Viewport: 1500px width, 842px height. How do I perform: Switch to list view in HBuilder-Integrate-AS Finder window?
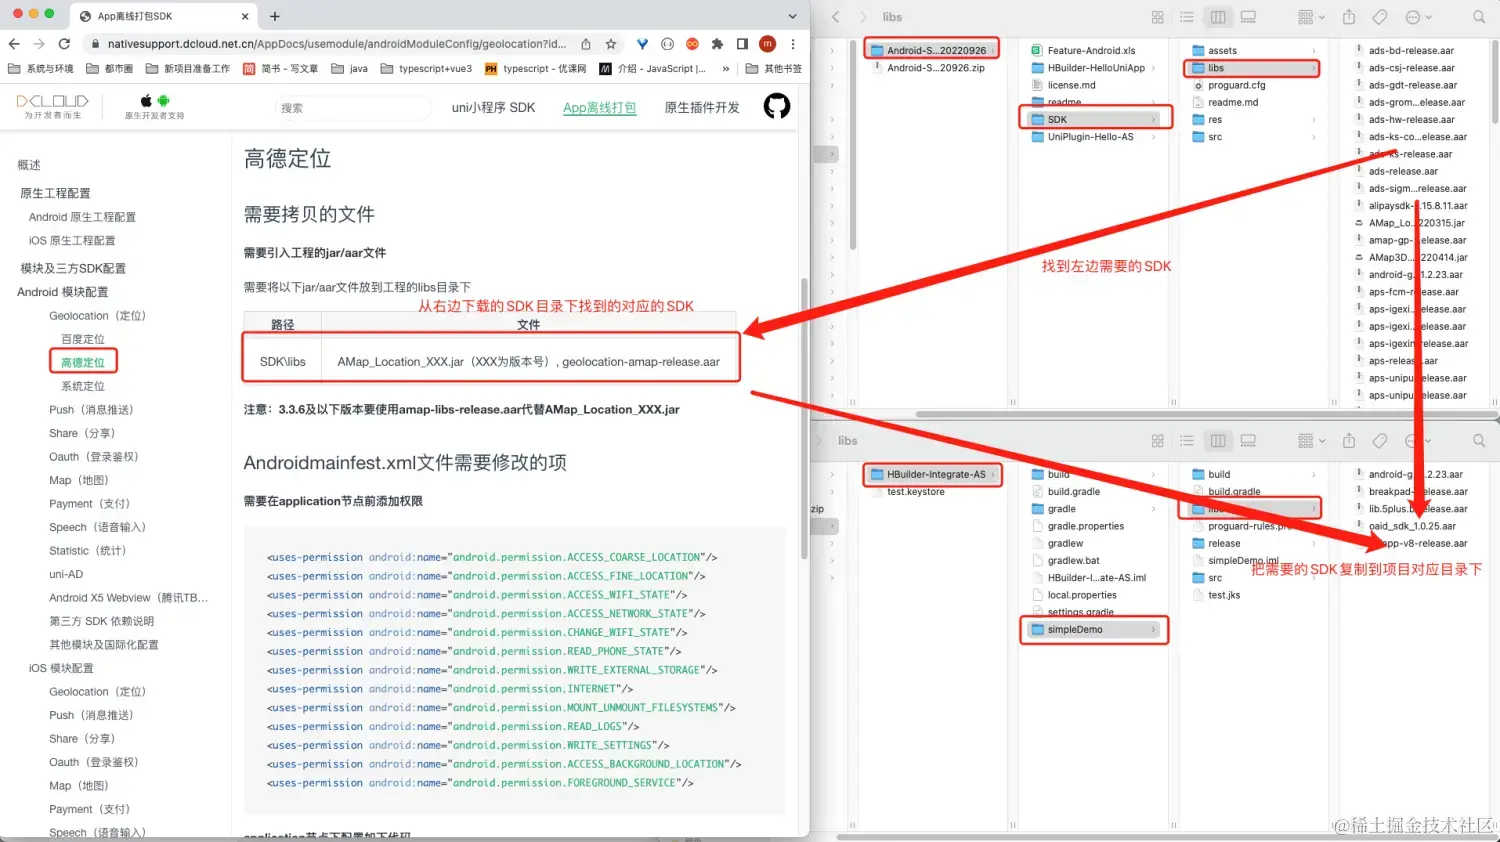tap(1187, 441)
